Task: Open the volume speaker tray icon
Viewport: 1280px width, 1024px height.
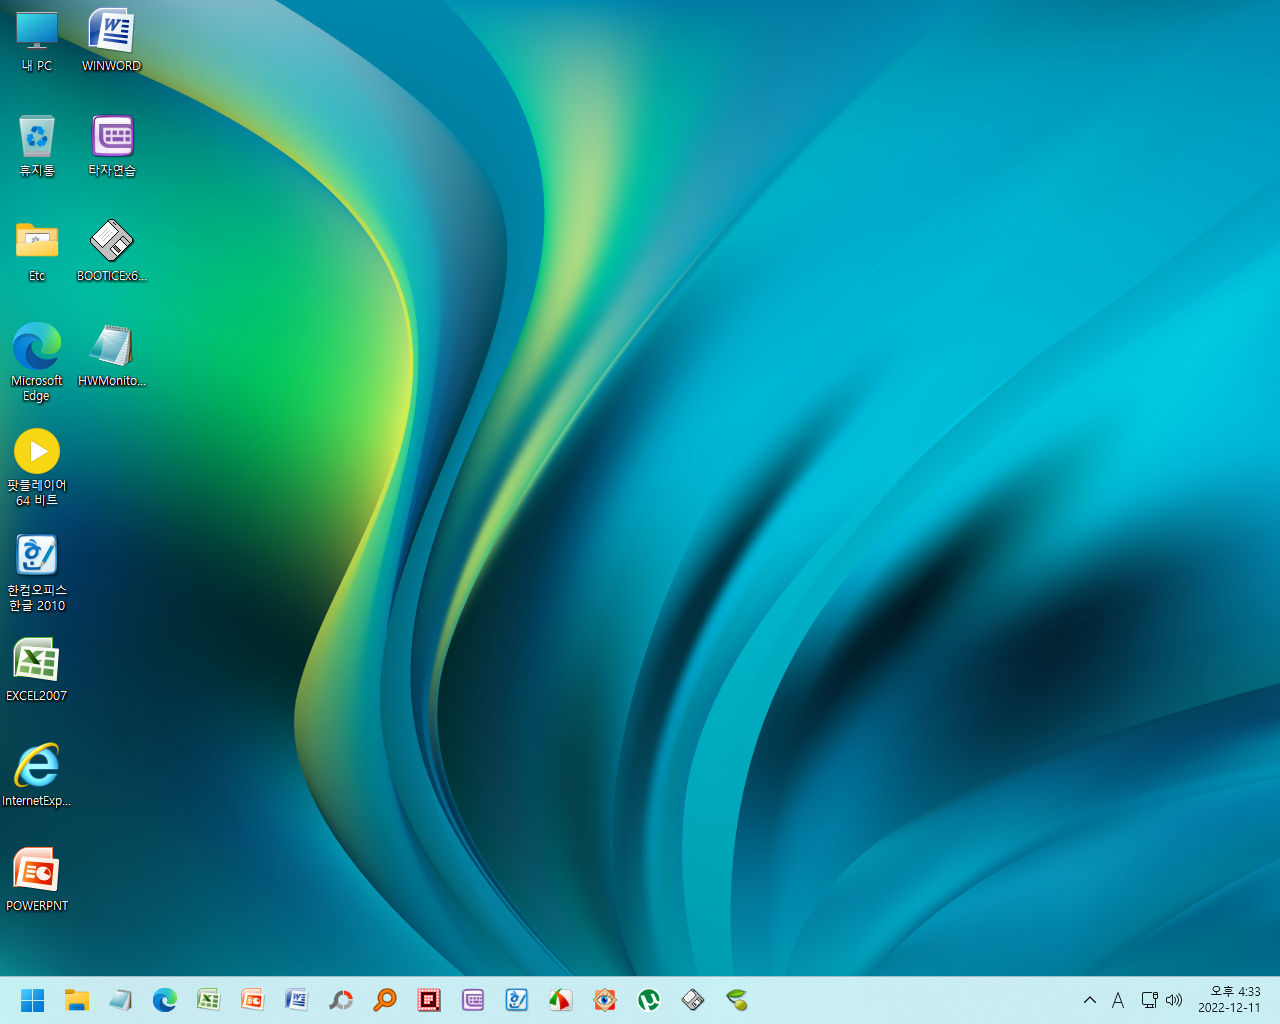Action: pos(1174,1000)
